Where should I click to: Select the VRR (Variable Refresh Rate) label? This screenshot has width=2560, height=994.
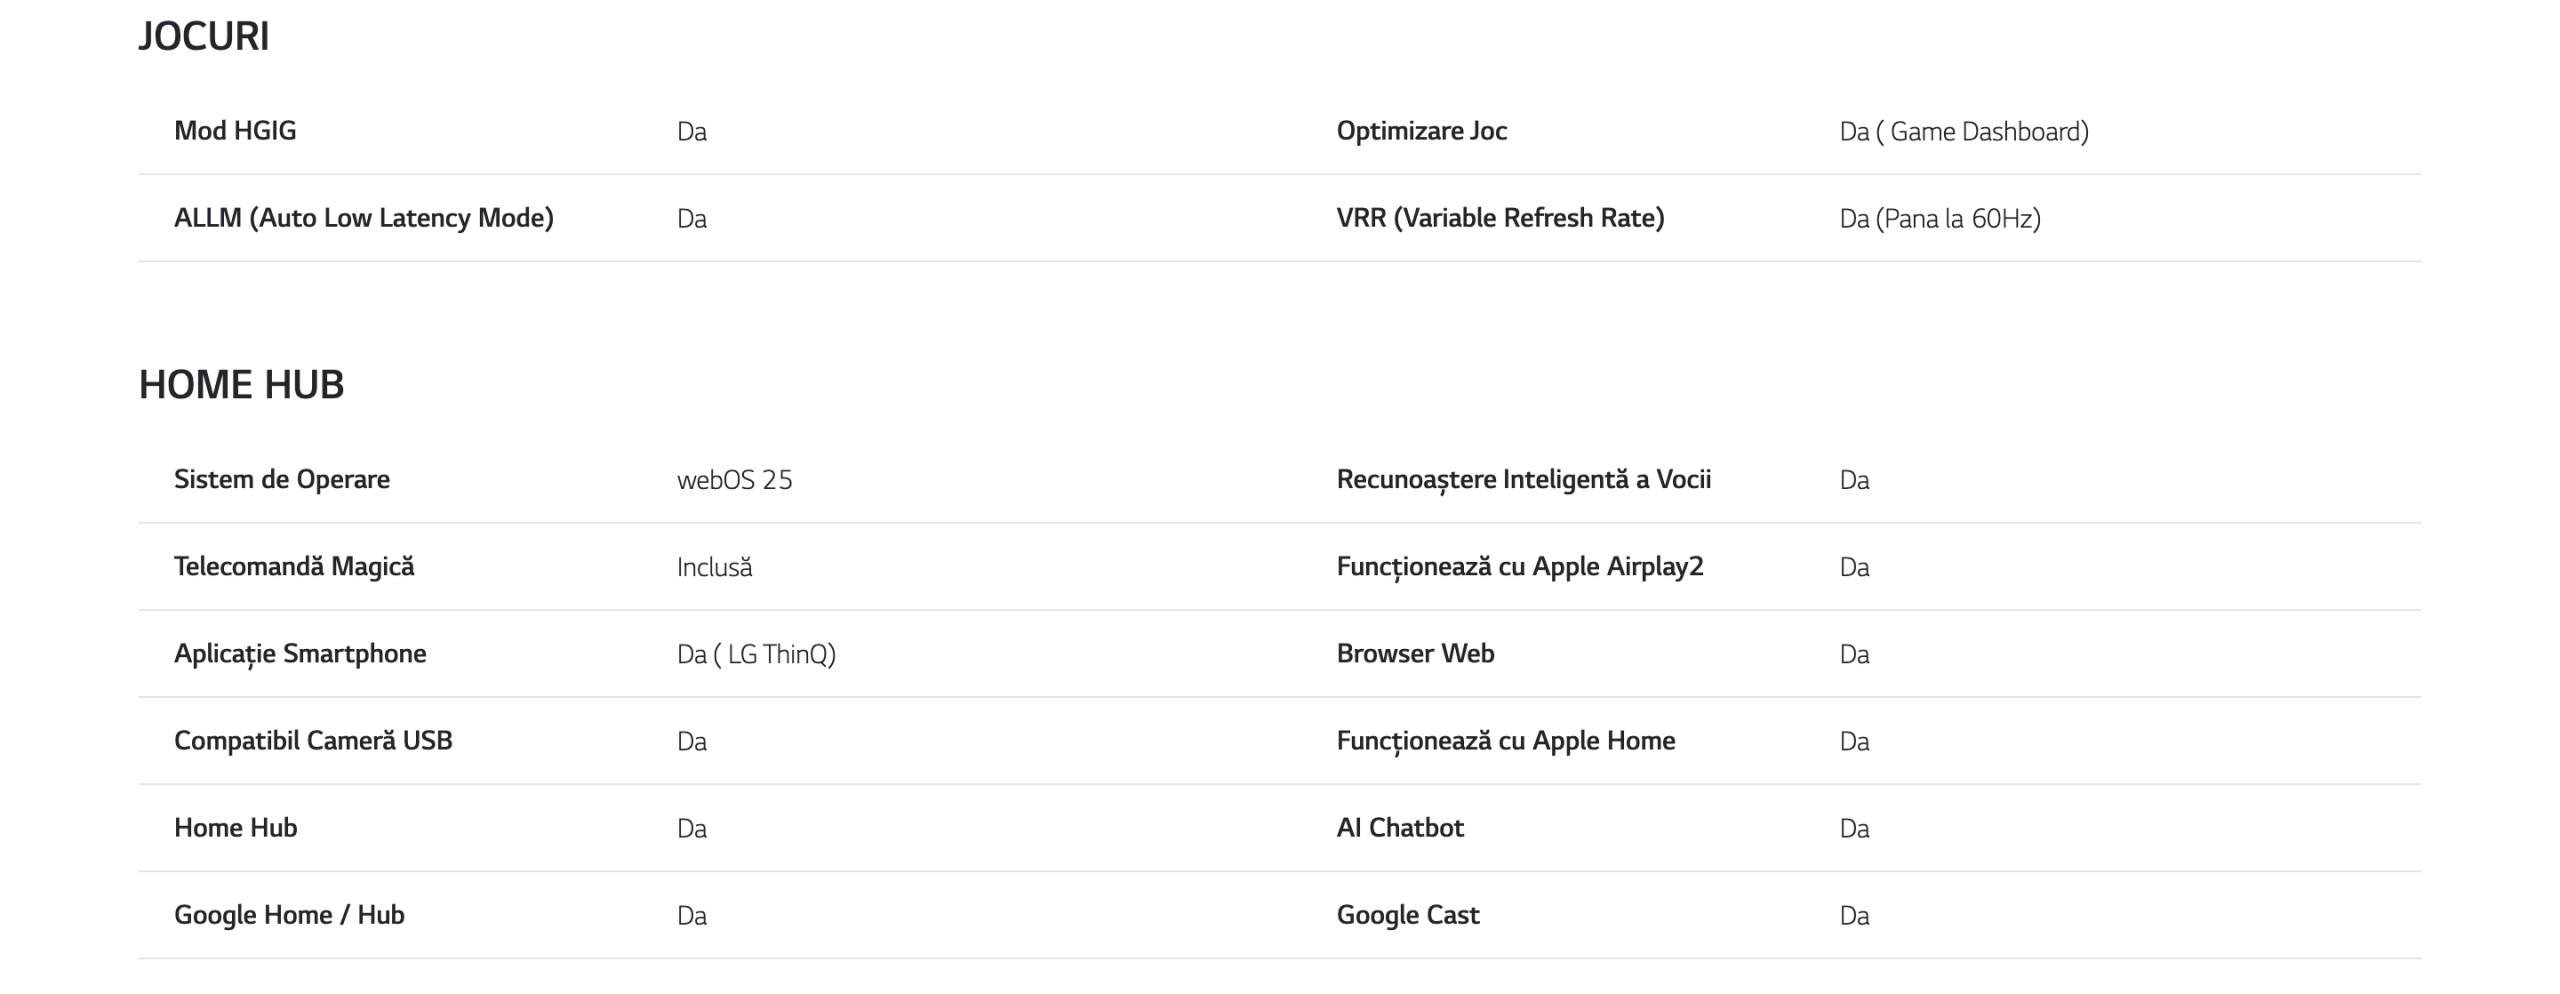[x=1500, y=218]
